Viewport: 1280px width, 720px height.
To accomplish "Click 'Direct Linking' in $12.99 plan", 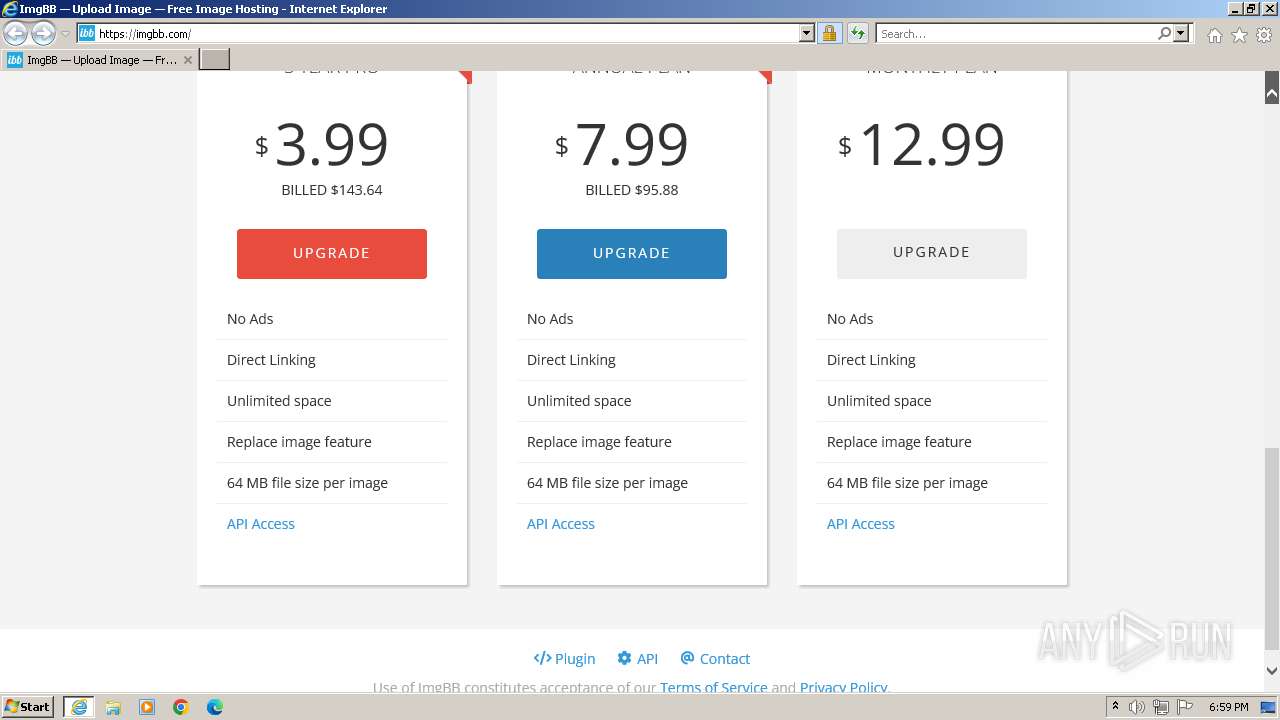I will point(871,360).
